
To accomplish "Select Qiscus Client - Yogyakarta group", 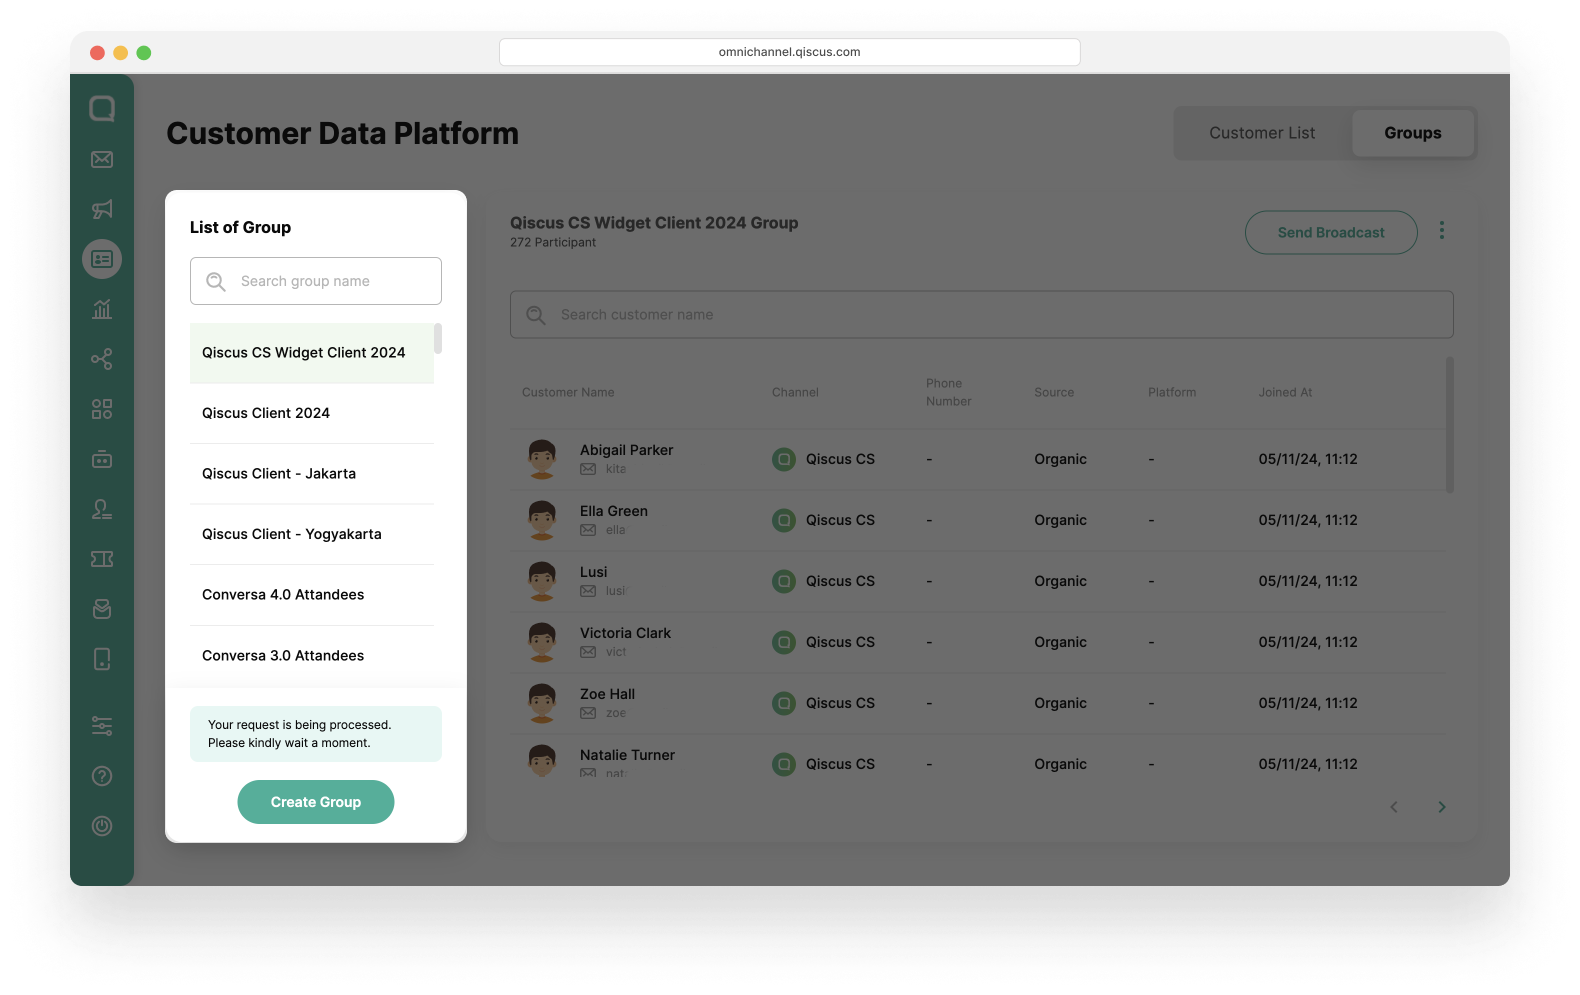I will (312, 534).
